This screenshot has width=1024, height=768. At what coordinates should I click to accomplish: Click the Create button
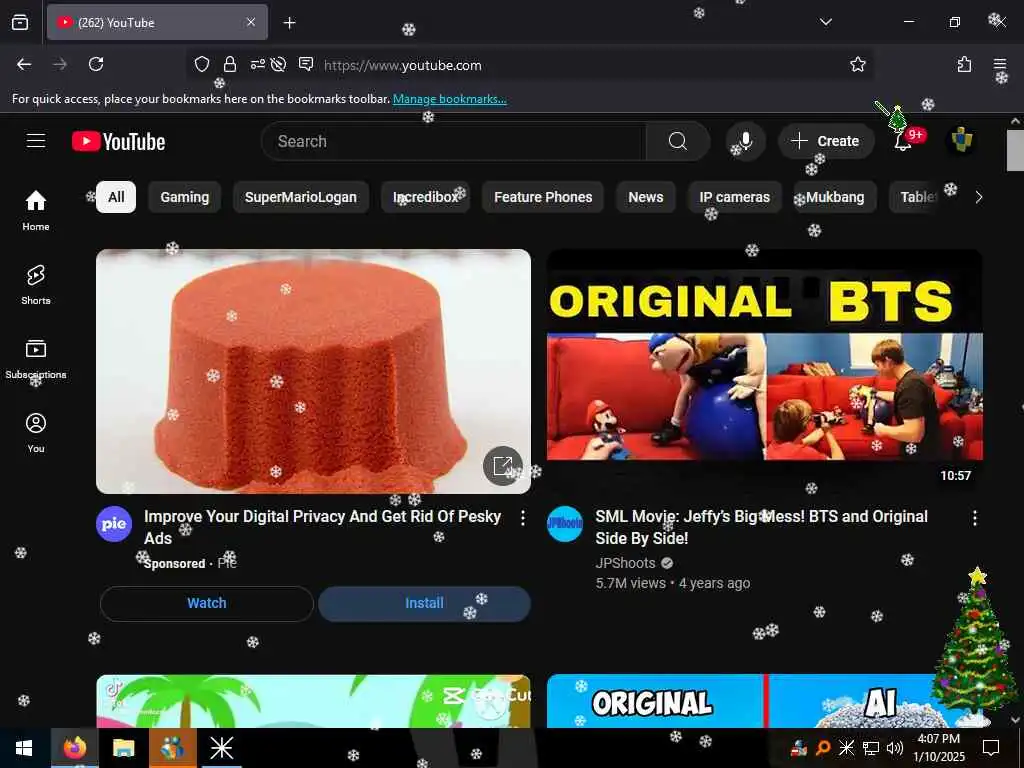[x=825, y=141]
